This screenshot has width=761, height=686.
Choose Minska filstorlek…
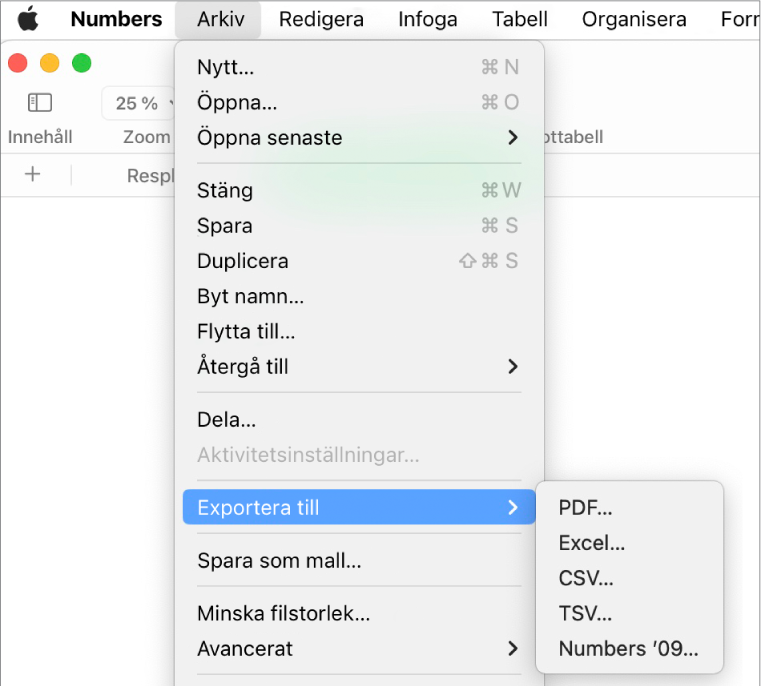click(359, 614)
